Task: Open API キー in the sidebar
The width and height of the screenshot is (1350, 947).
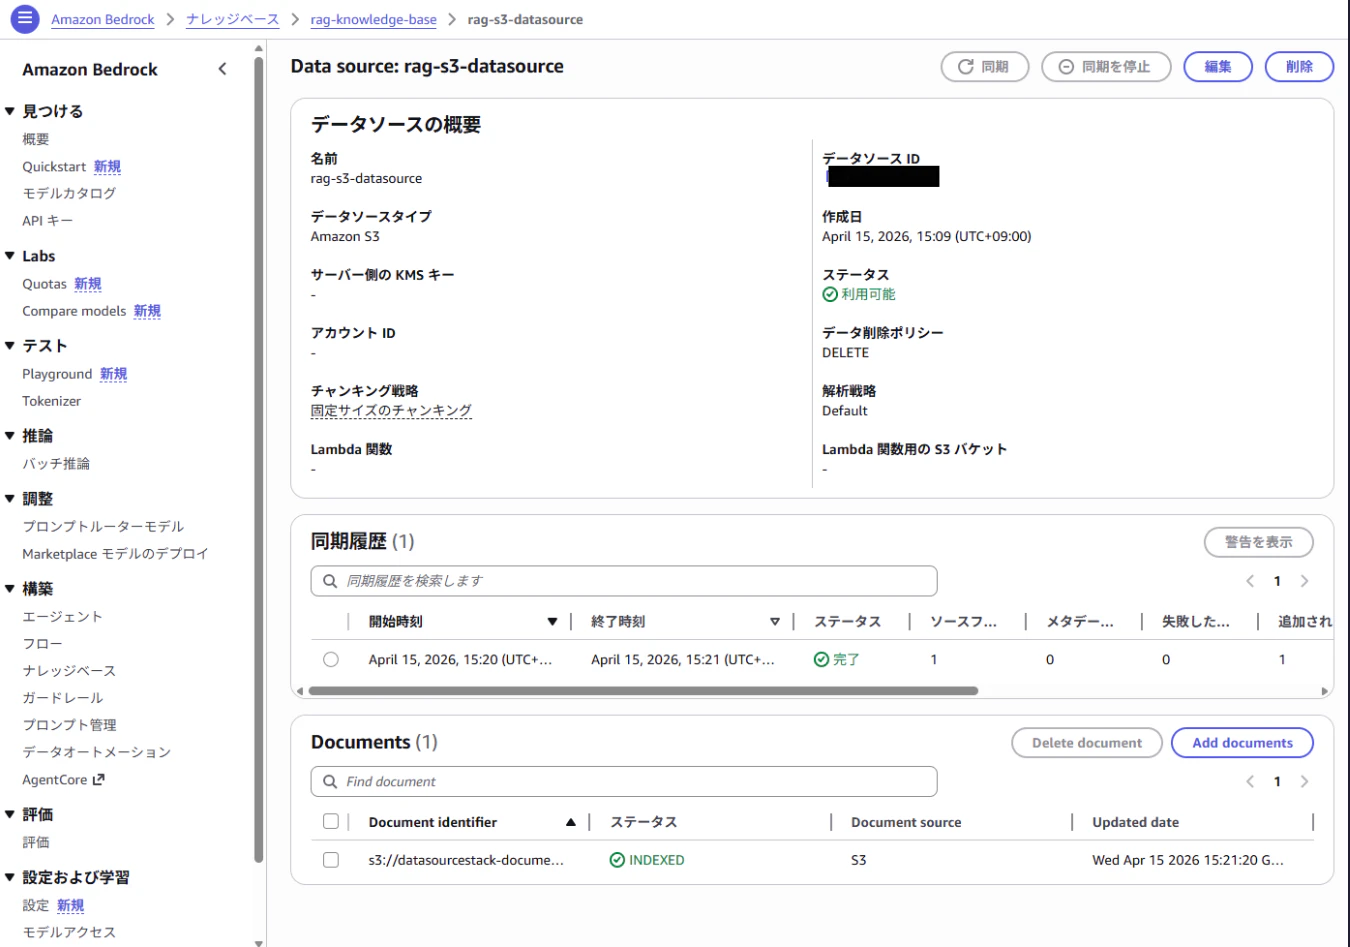Action: coord(47,220)
